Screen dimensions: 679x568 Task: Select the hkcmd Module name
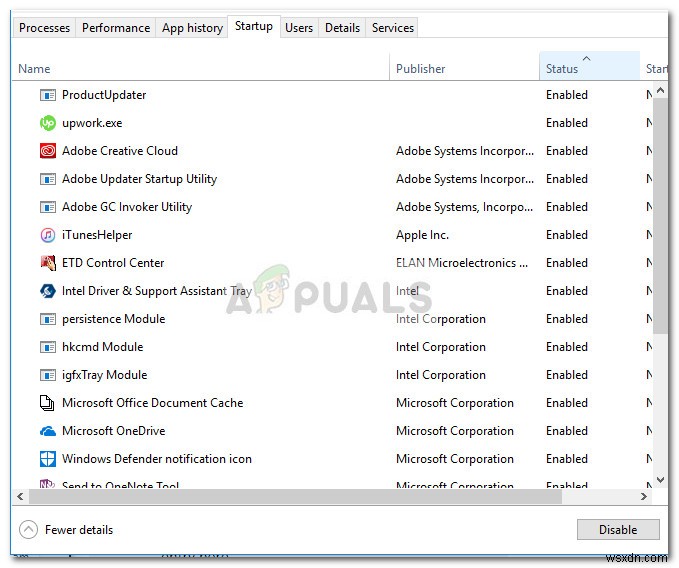(103, 347)
